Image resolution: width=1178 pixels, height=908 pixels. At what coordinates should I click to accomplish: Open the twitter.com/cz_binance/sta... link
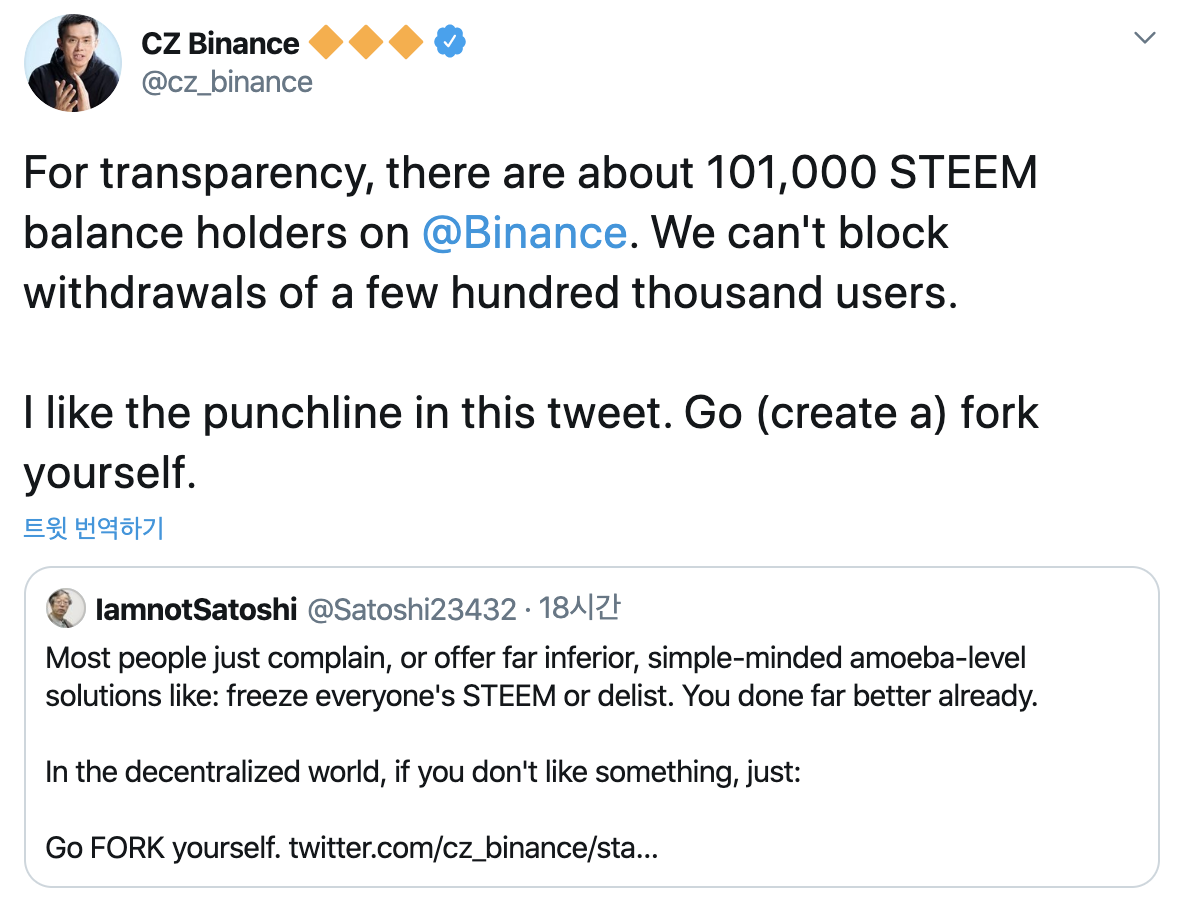(x=473, y=849)
